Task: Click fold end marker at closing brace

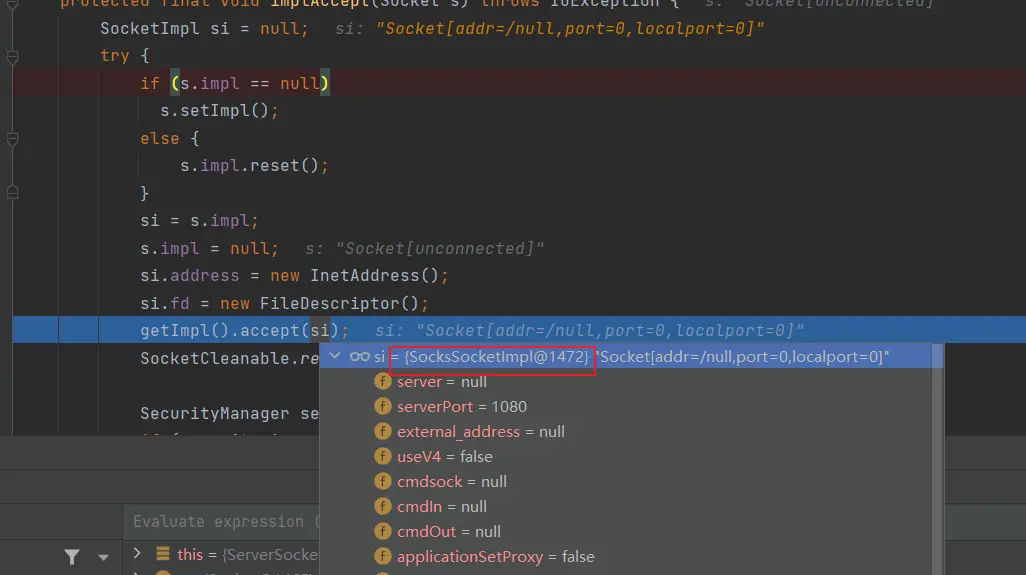Action: [12, 193]
